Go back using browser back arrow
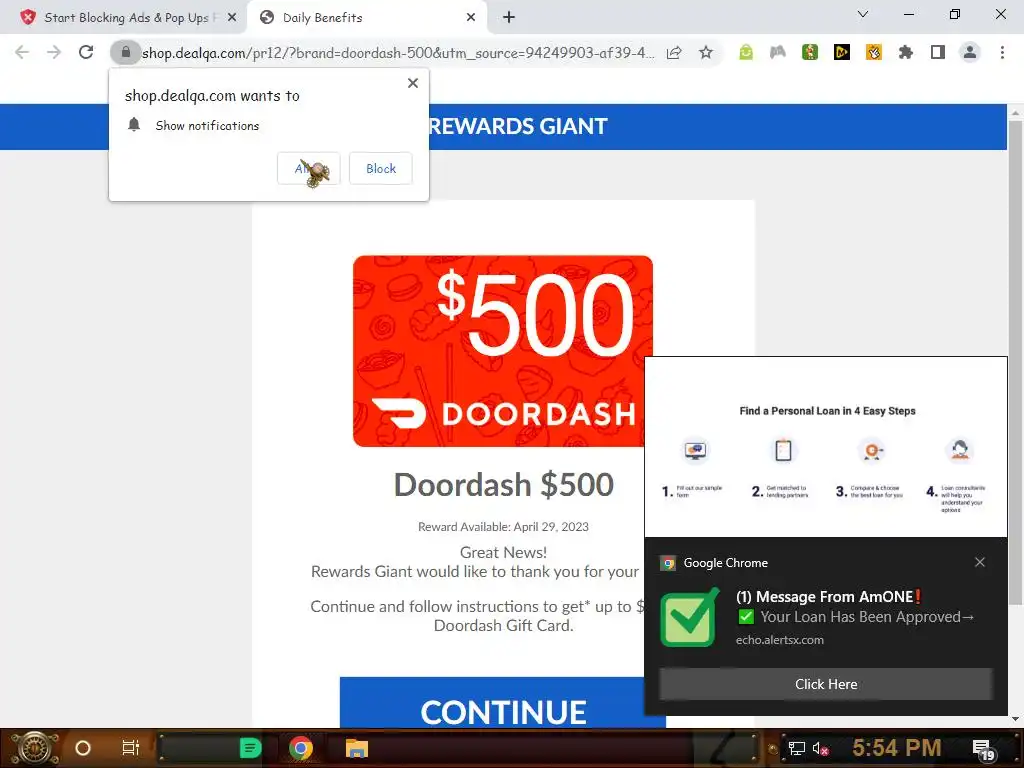 (x=22, y=52)
